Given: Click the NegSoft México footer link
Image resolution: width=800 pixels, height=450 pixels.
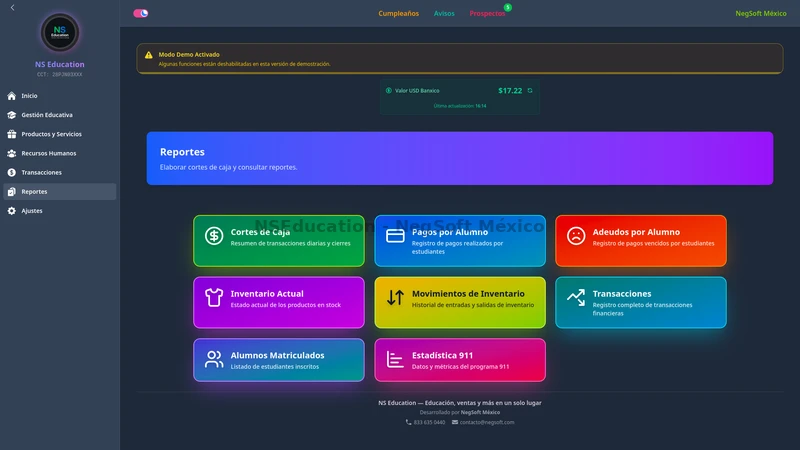Looking at the screenshot, I should (x=480, y=412).
